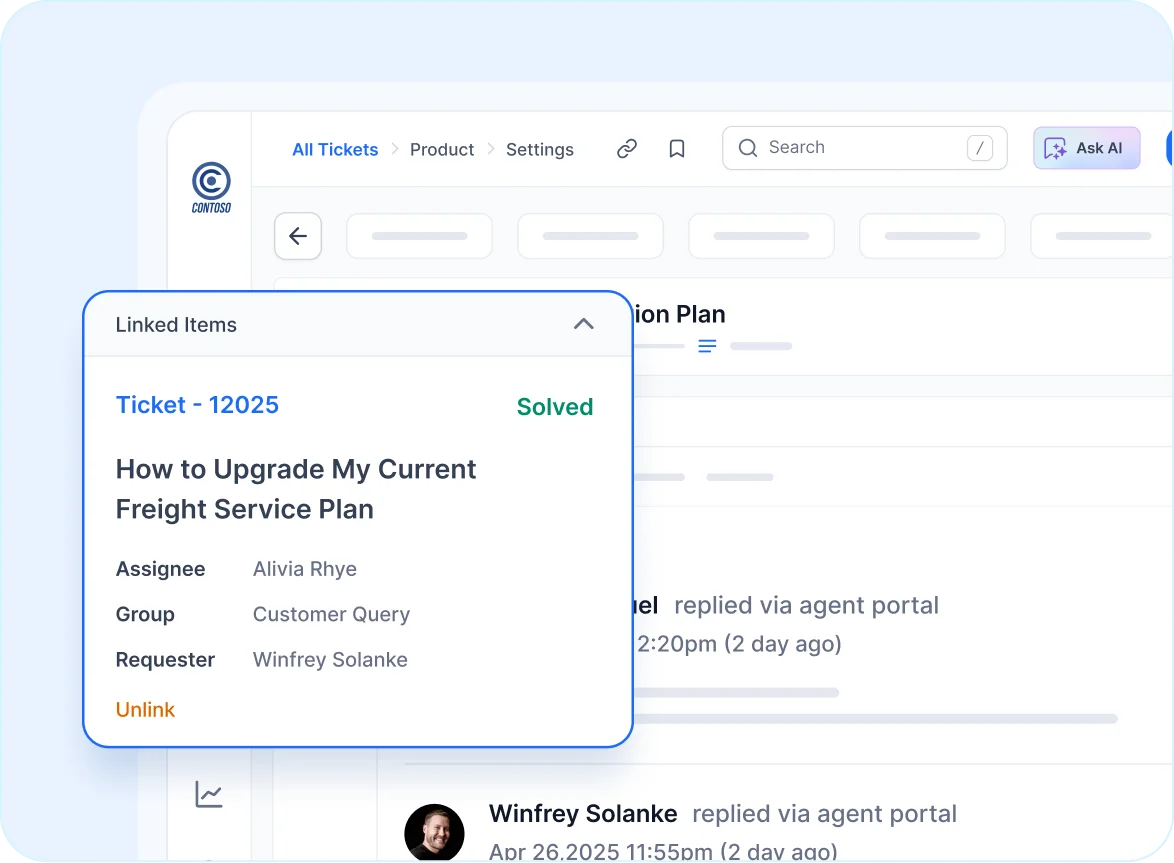
Task: Click Winfrey Solanke's avatar thumbnail
Action: pos(434,832)
